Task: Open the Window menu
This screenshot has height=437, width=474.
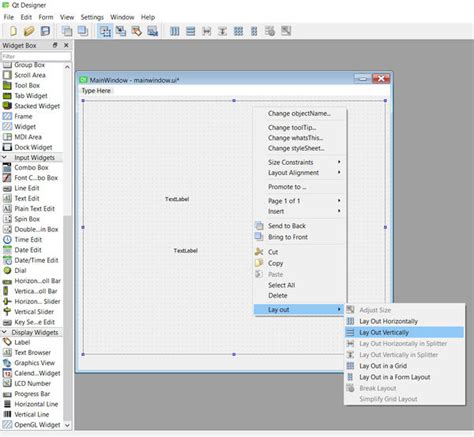Action: pos(122,17)
